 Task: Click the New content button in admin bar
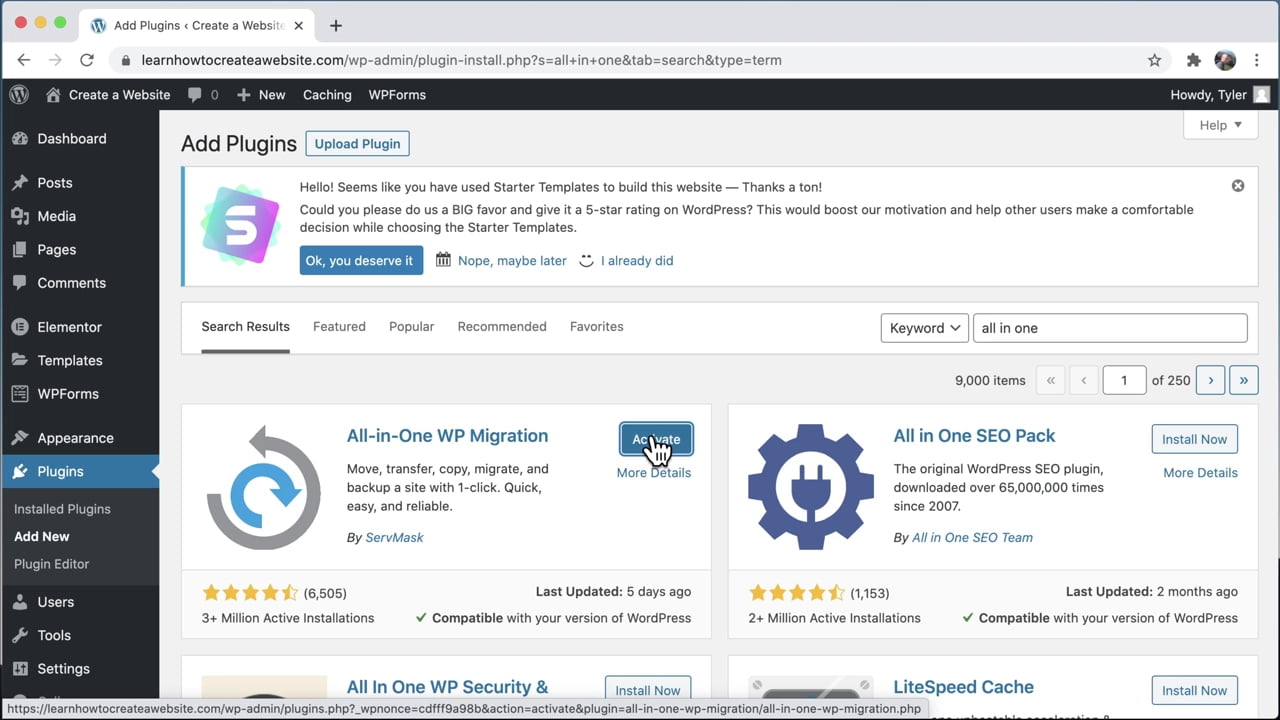[261, 95]
